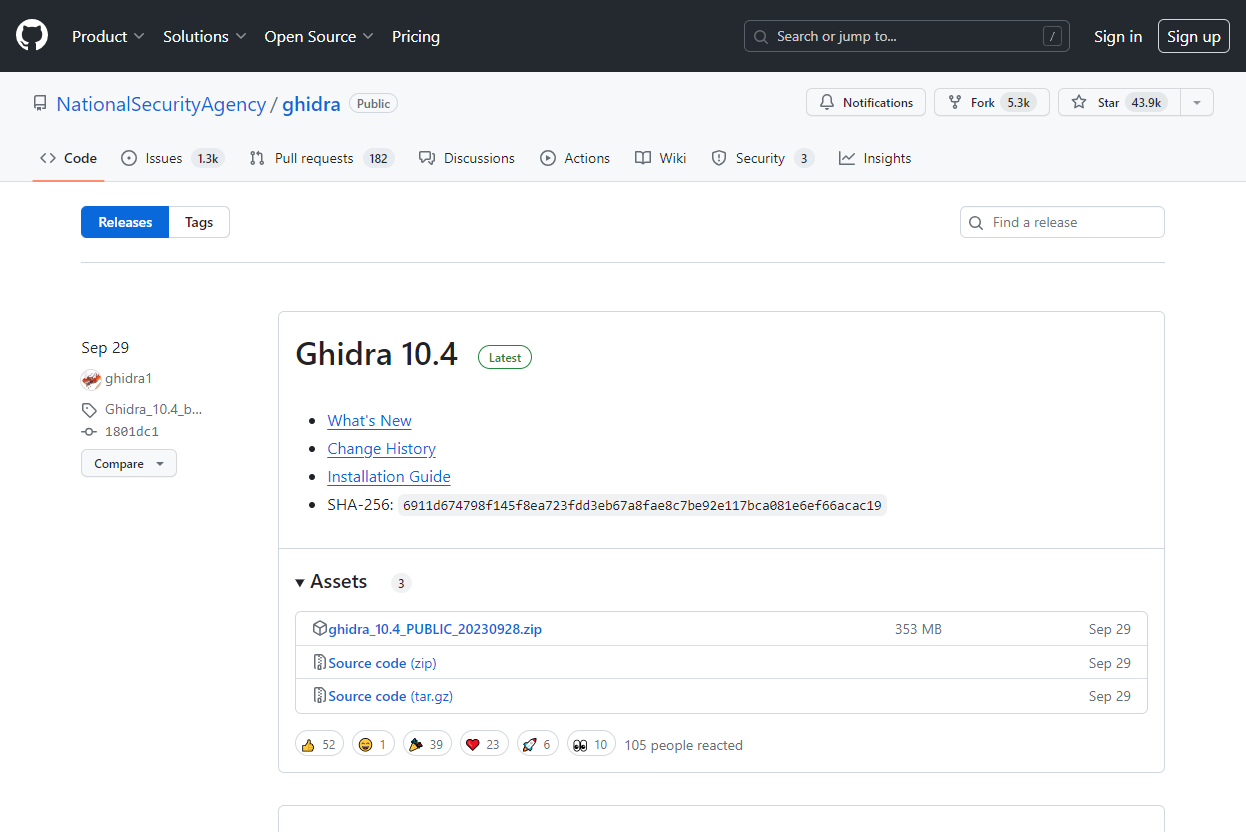Open the Discussions tab

467,158
